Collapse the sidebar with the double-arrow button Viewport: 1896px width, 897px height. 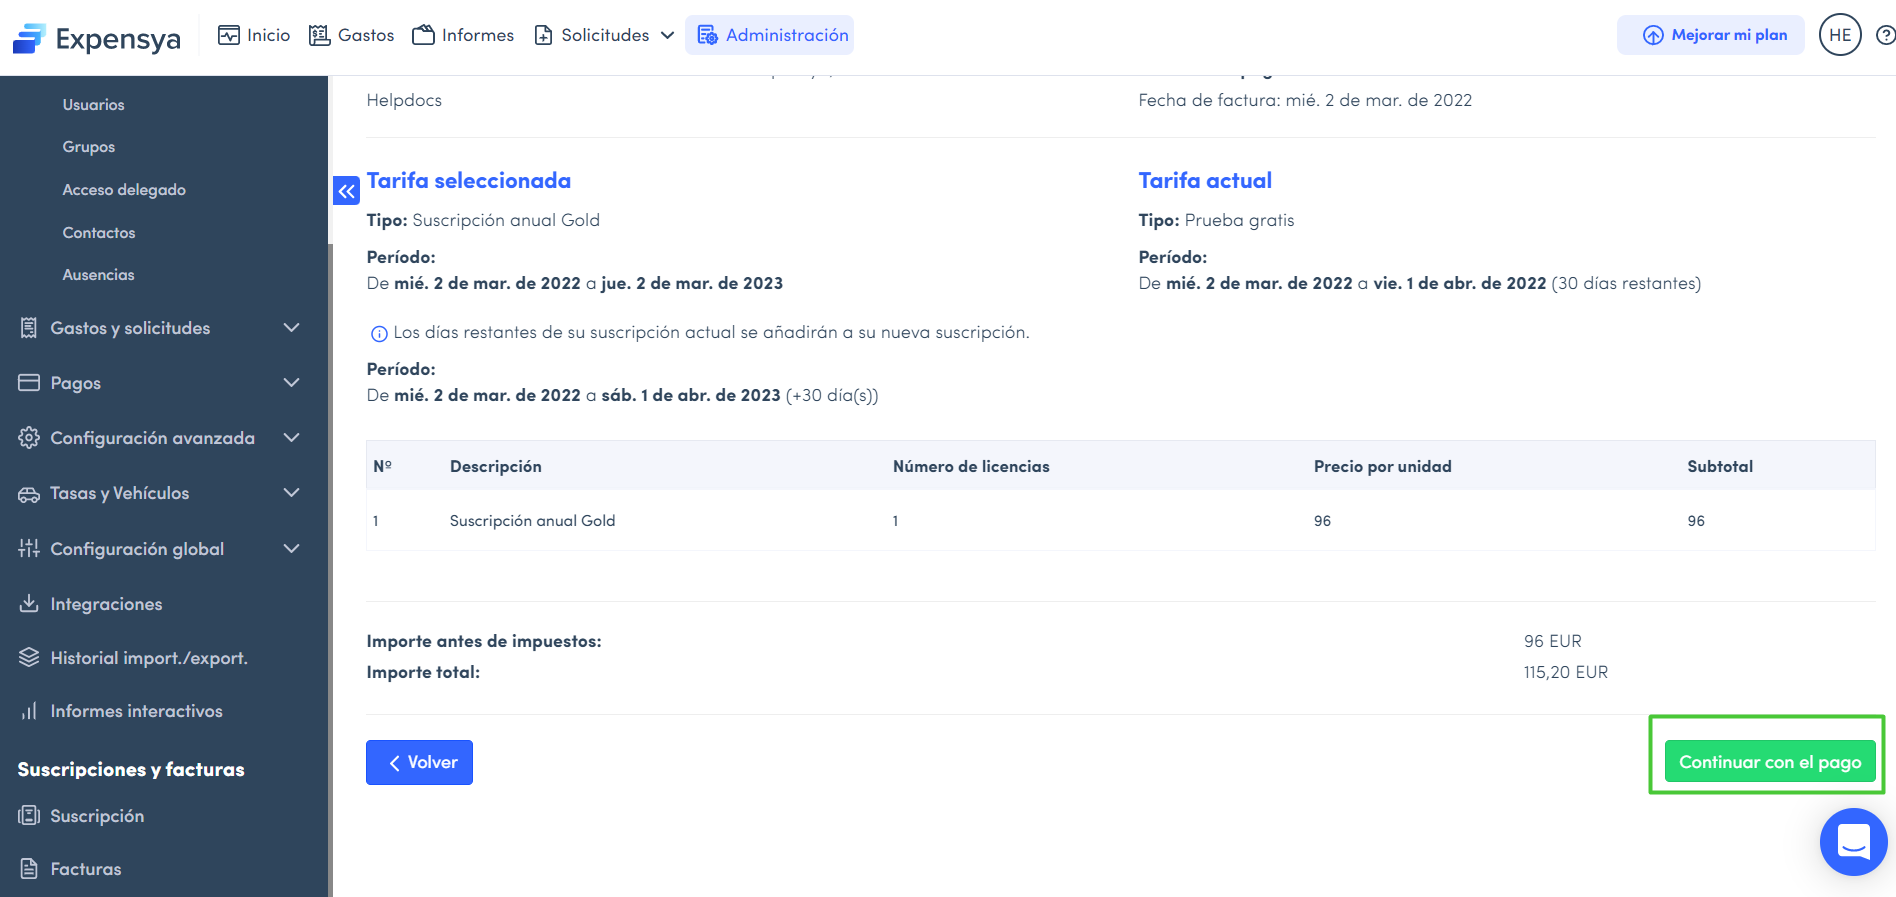pos(346,190)
